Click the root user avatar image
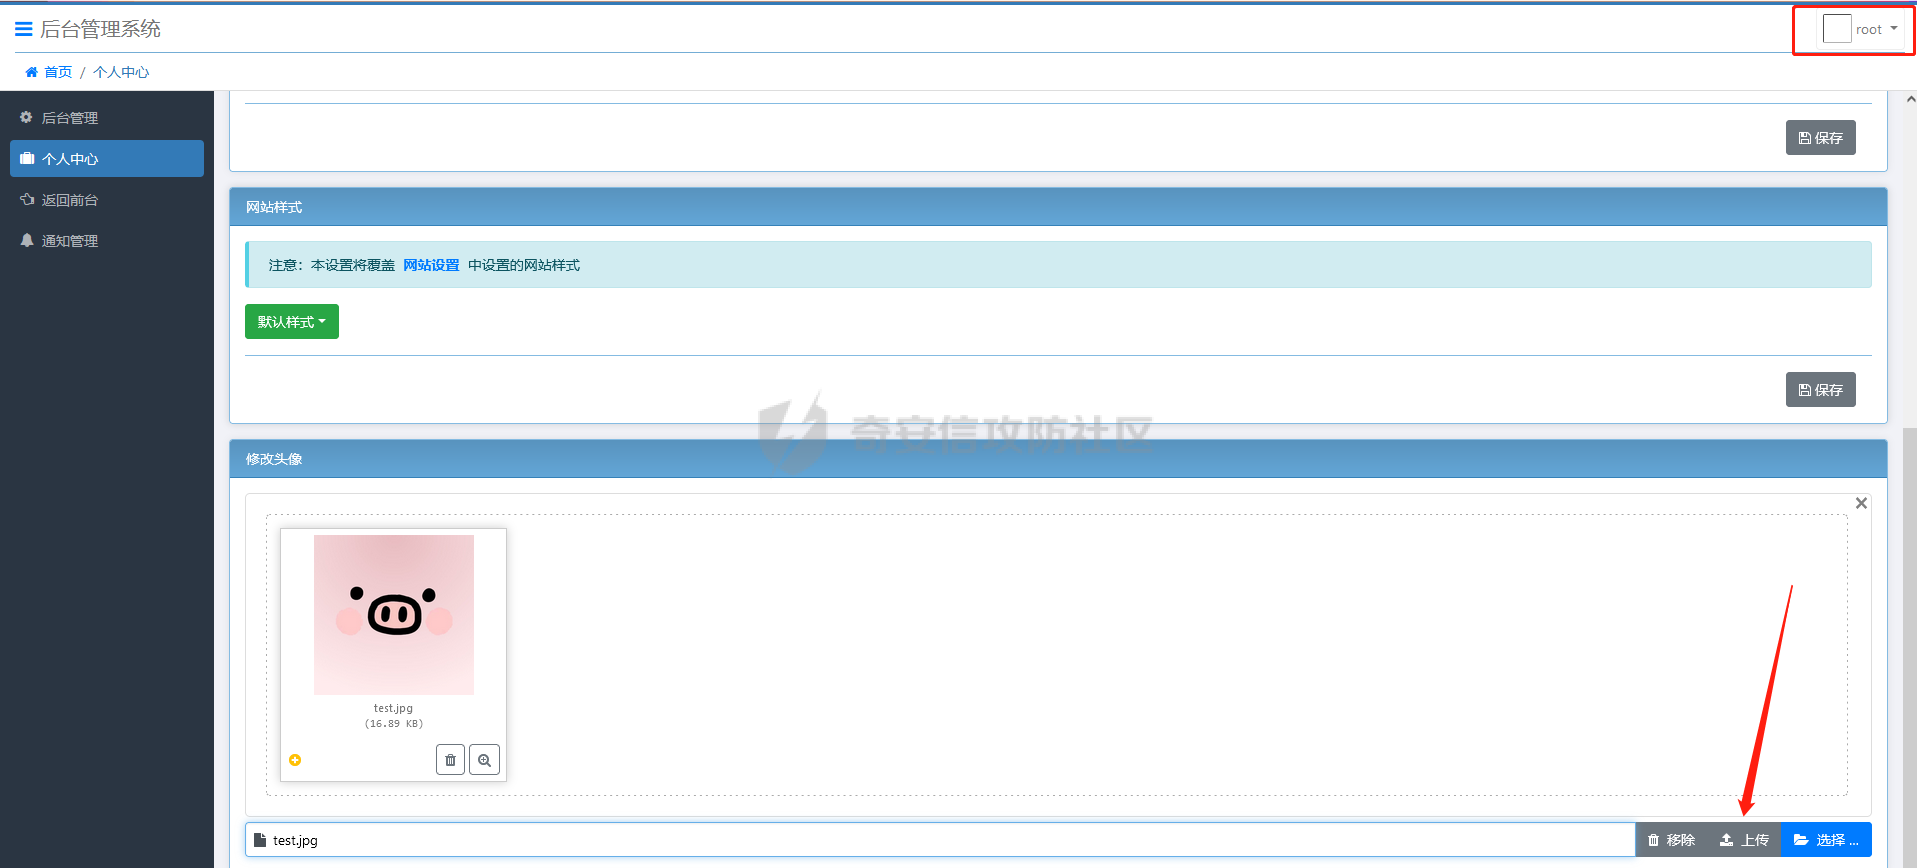This screenshot has width=1917, height=868. pos(1836,29)
